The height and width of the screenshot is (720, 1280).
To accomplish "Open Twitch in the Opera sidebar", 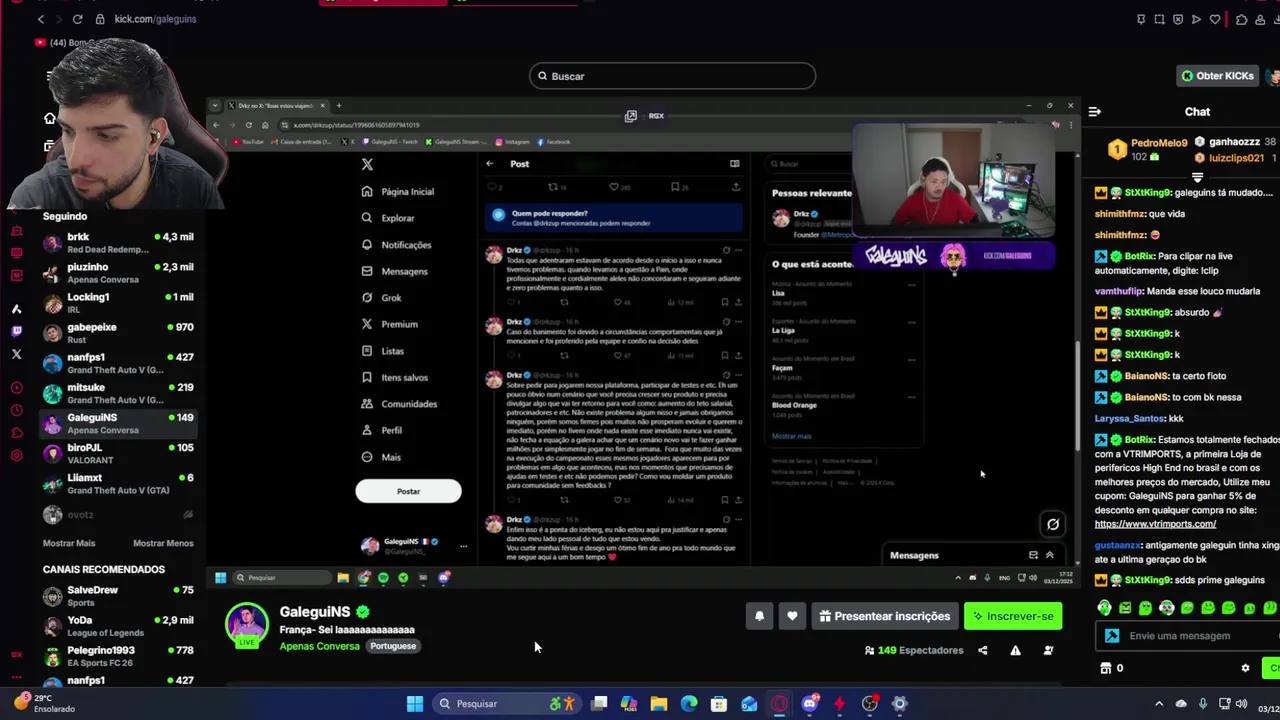I will (x=16, y=331).
